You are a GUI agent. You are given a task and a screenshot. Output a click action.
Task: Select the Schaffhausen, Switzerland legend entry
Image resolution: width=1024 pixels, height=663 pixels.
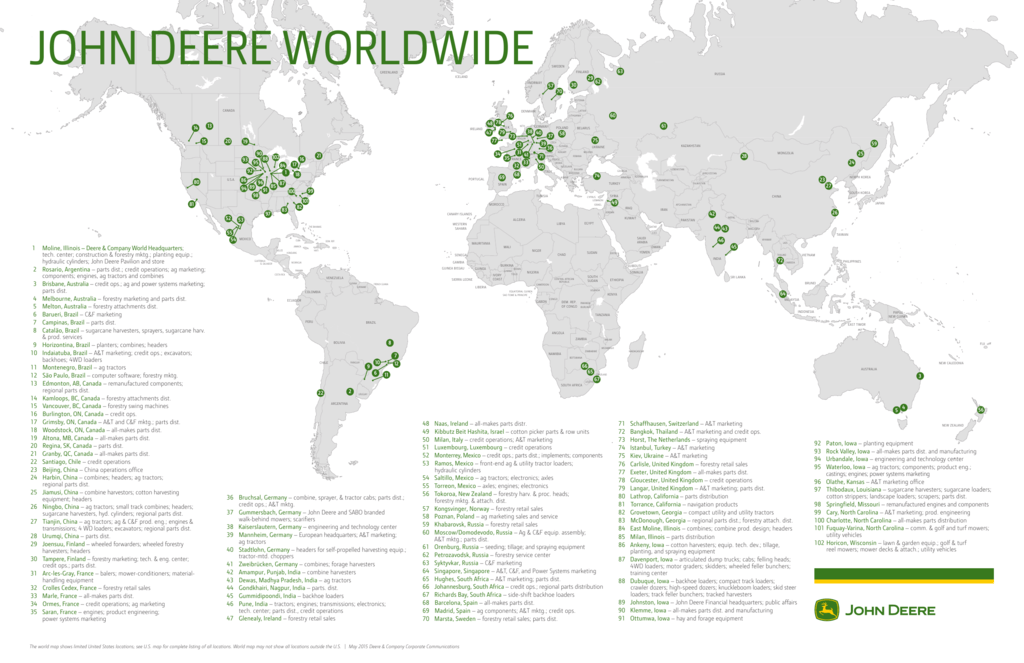[x=680, y=423]
